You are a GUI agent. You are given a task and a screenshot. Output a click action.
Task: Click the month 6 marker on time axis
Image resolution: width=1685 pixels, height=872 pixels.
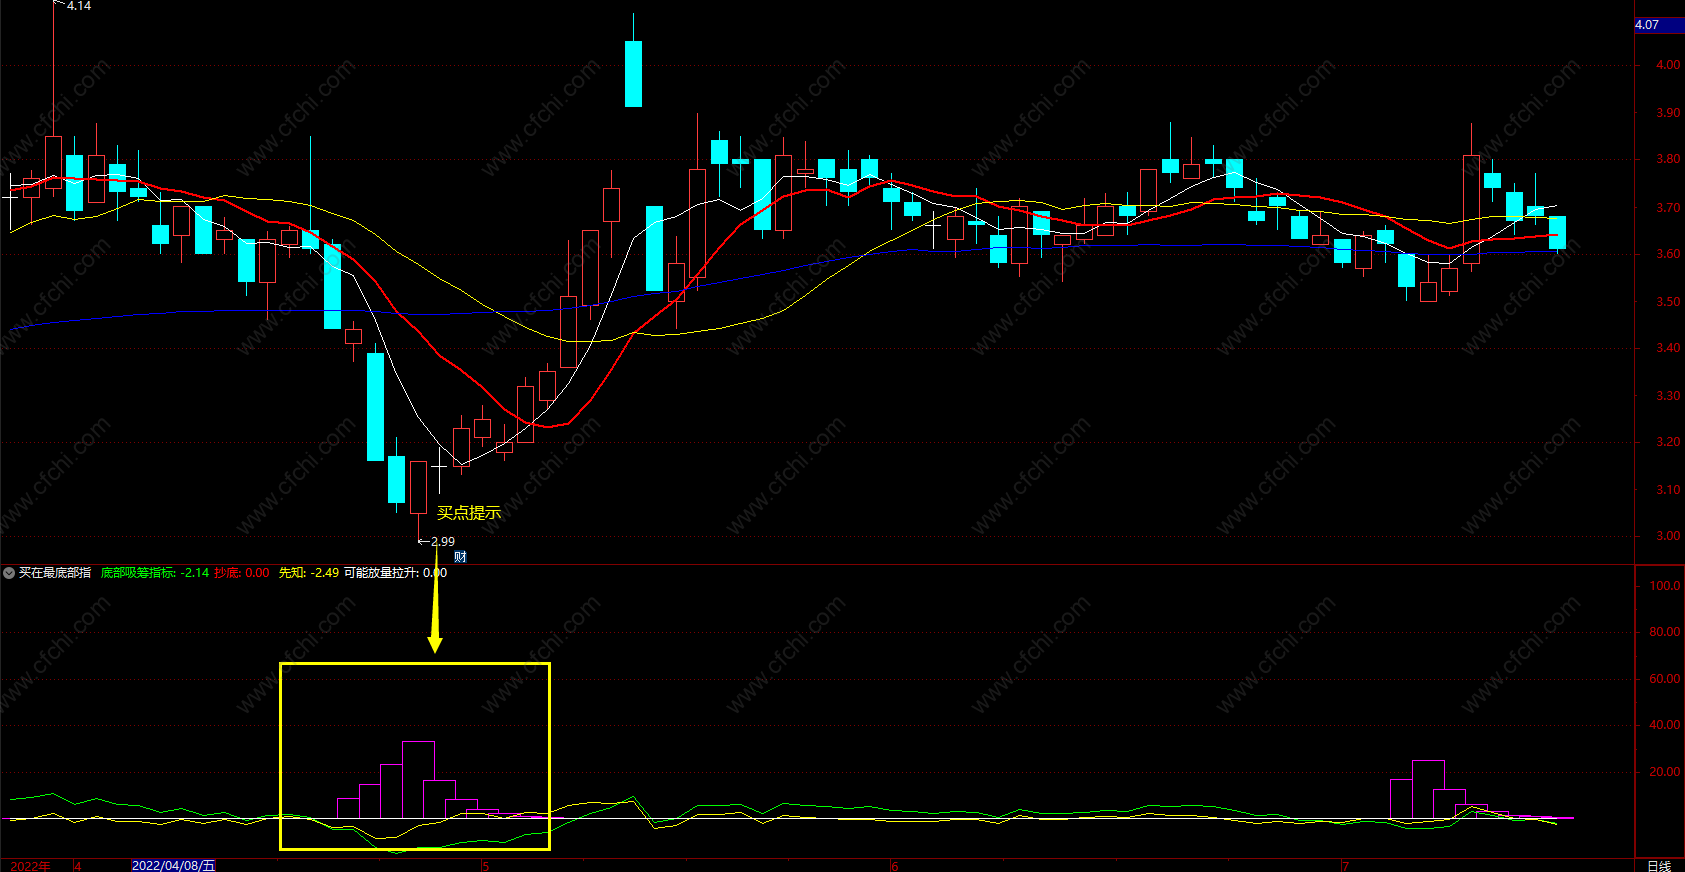[895, 866]
